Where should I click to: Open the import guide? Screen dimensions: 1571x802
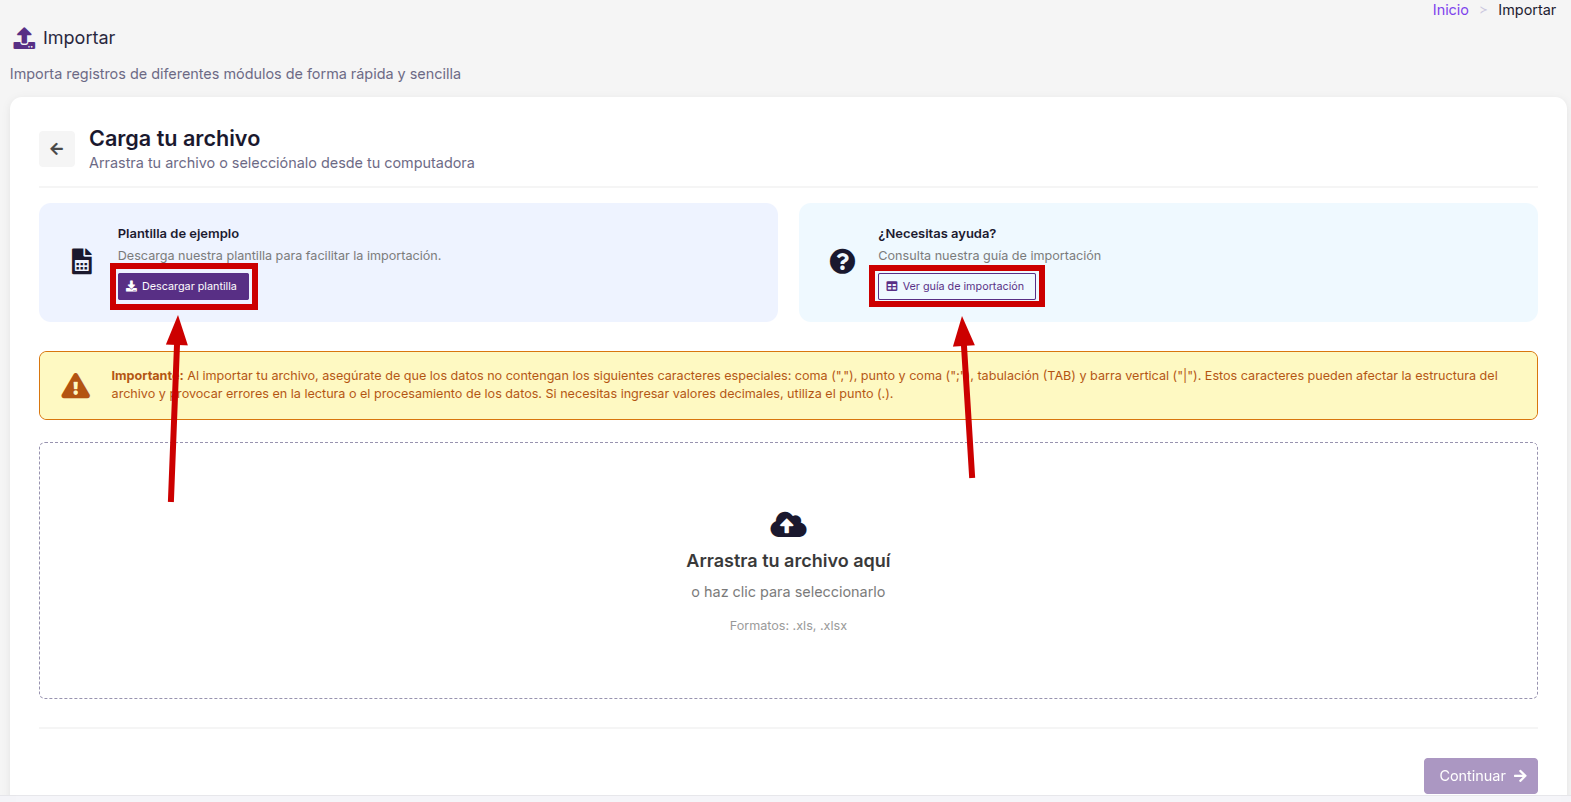pyautogui.click(x=957, y=286)
